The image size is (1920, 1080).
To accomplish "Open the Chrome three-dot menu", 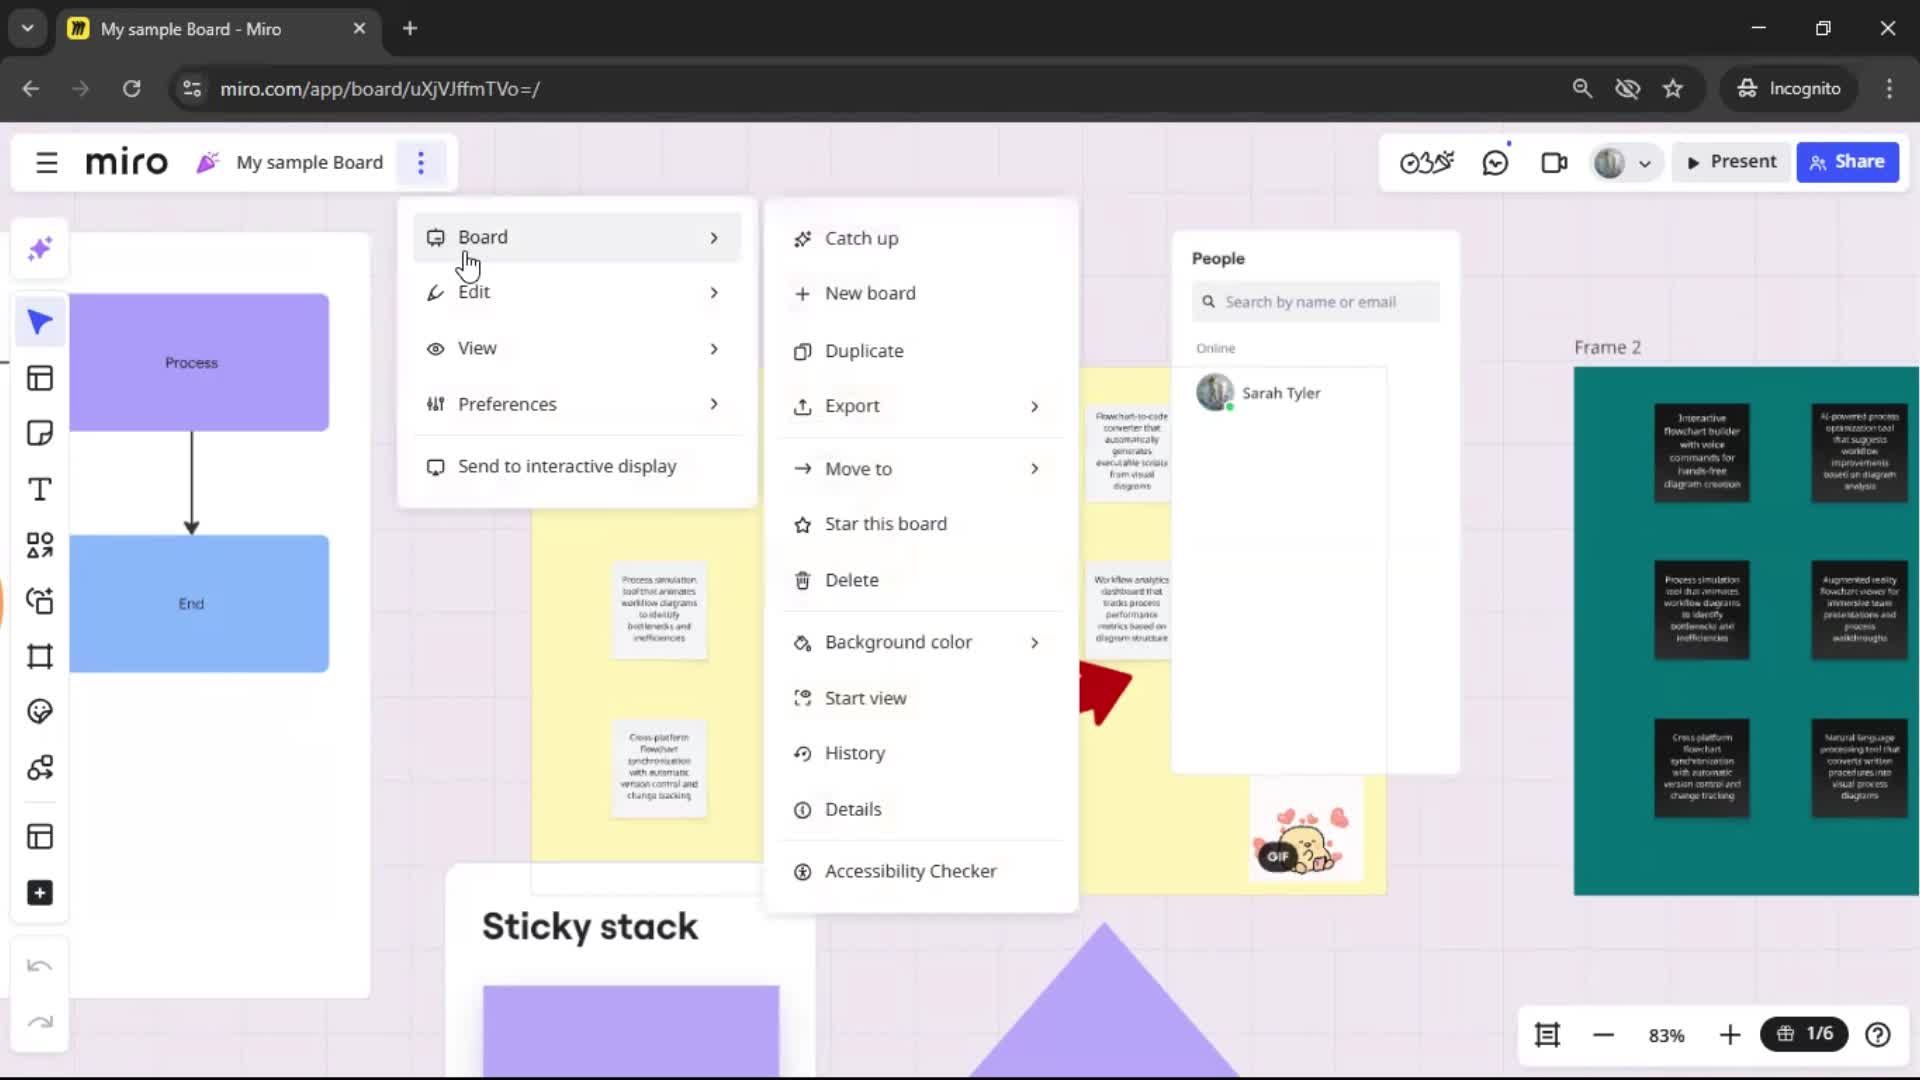I will click(1889, 88).
